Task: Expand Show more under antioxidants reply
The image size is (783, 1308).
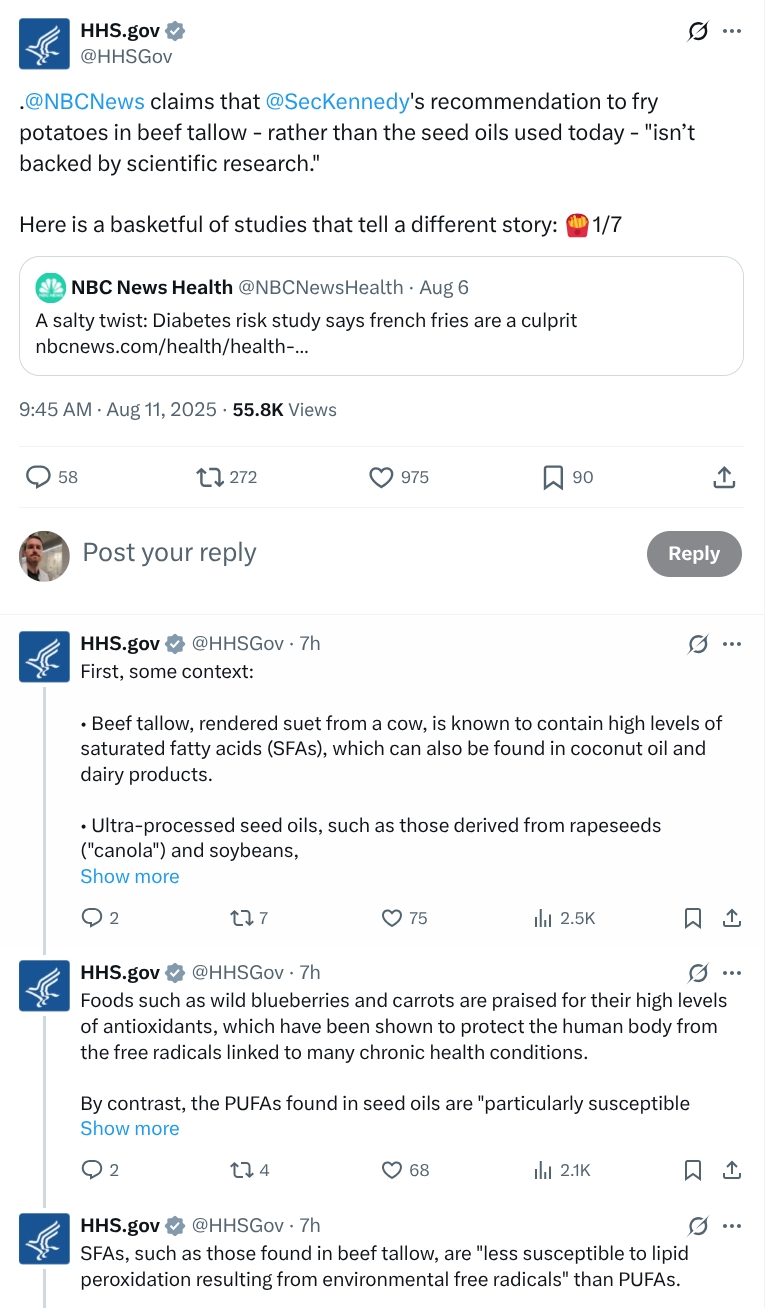Action: [x=130, y=1129]
